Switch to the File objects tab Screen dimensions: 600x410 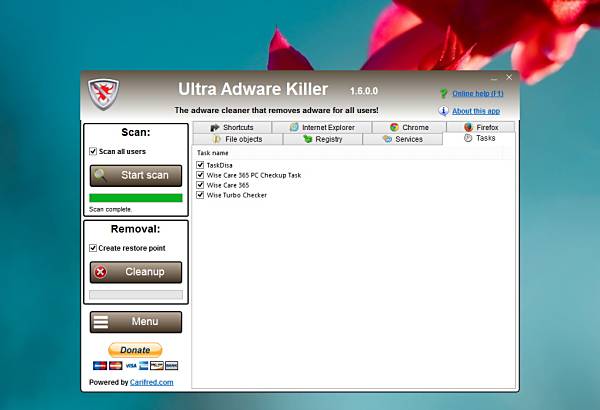[x=238, y=139]
